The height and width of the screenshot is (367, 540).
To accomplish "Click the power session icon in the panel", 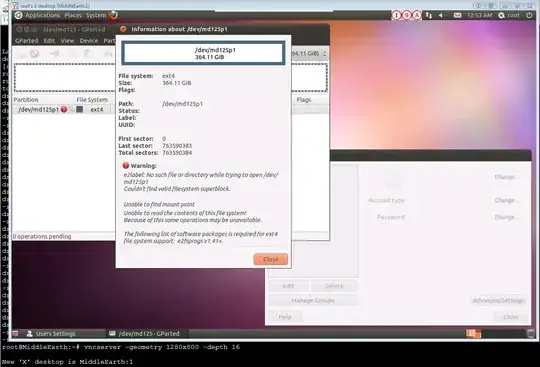I will click(529, 15).
